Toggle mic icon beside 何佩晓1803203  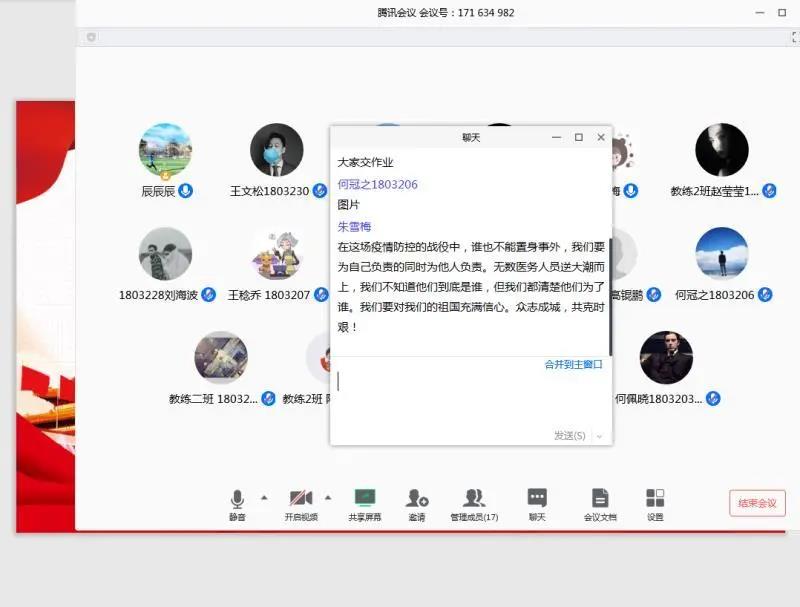pos(713,398)
